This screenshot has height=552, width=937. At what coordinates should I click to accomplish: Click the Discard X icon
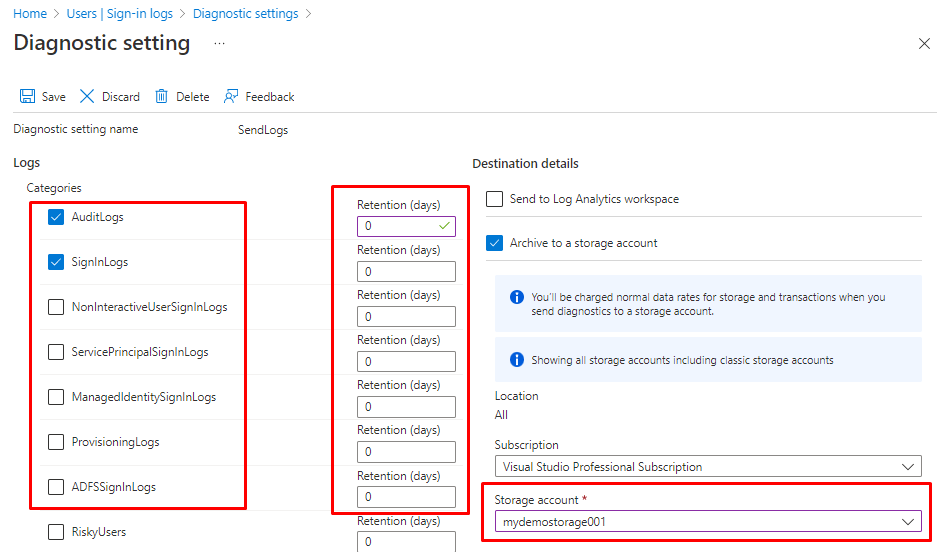87,97
